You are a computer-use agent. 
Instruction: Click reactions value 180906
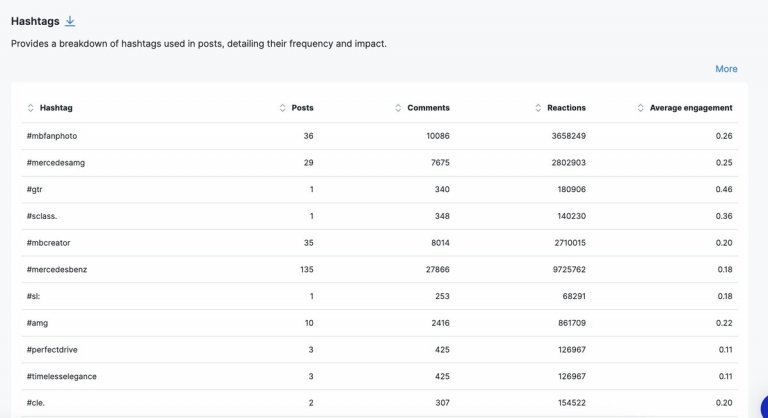pos(571,190)
